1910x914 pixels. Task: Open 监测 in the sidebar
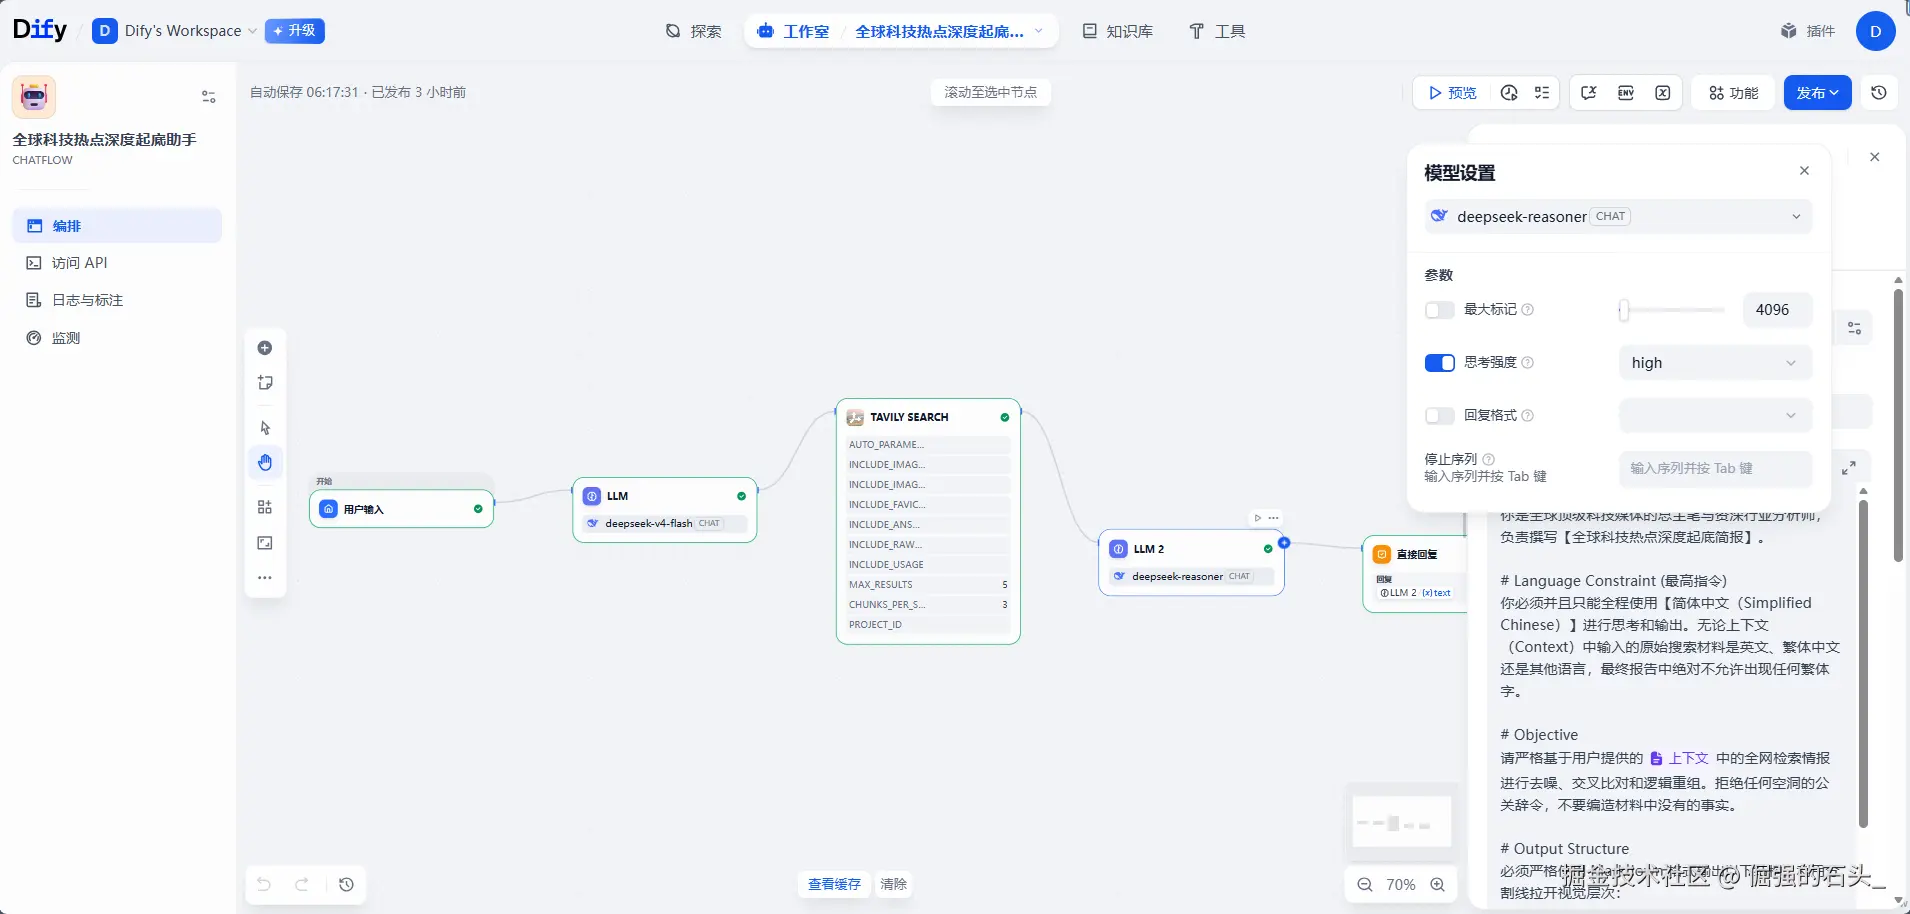tap(117, 338)
